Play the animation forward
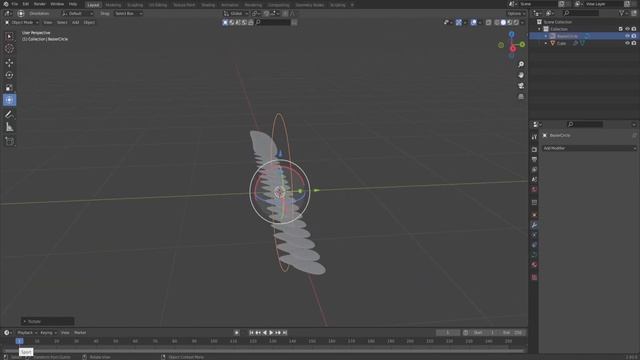The image size is (640, 360). pyautogui.click(x=271, y=333)
